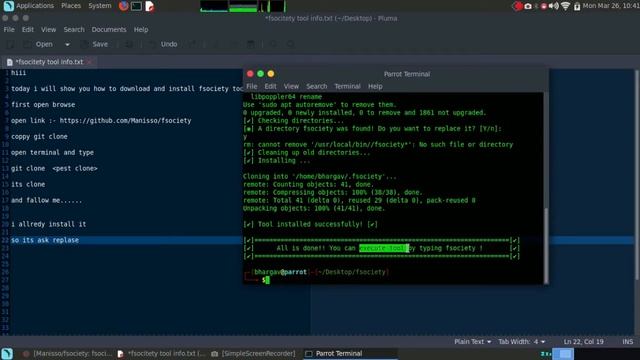Open Tab Width dropdown in status bar
Viewport: 640px width, 360px height.
[522, 342]
